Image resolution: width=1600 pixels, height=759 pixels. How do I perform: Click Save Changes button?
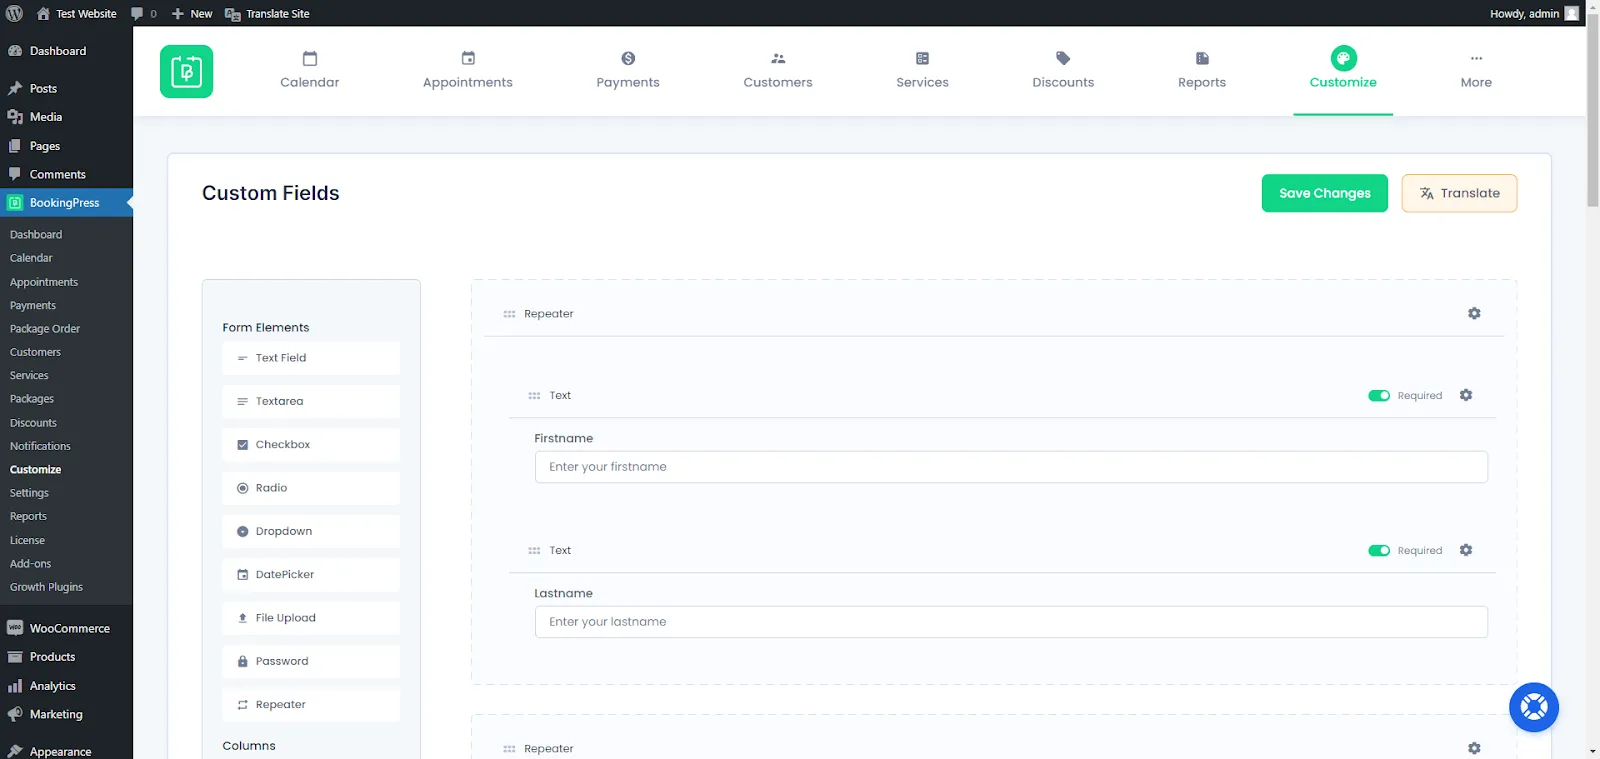pyautogui.click(x=1324, y=193)
